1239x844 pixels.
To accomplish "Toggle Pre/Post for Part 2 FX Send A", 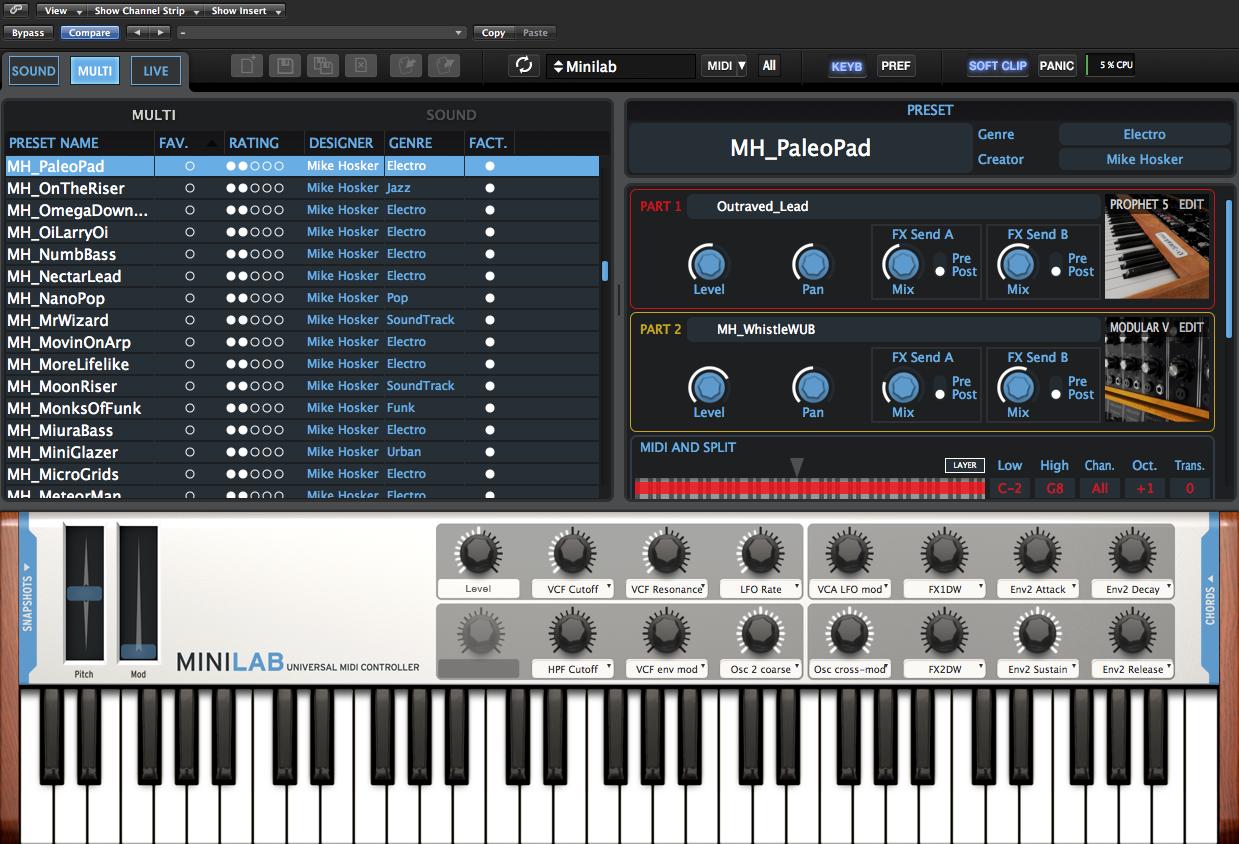I will coord(940,388).
